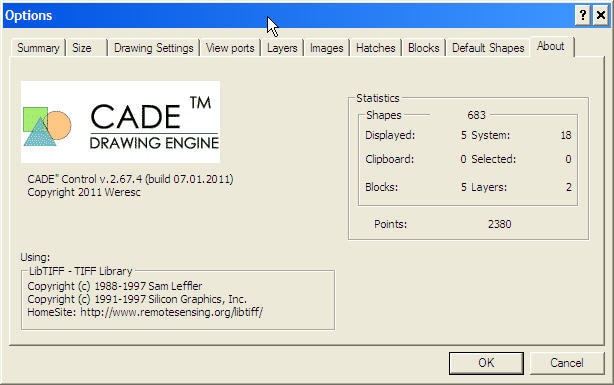Image resolution: width=614 pixels, height=385 pixels.
Task: Select the View ports tab
Action: (230, 48)
